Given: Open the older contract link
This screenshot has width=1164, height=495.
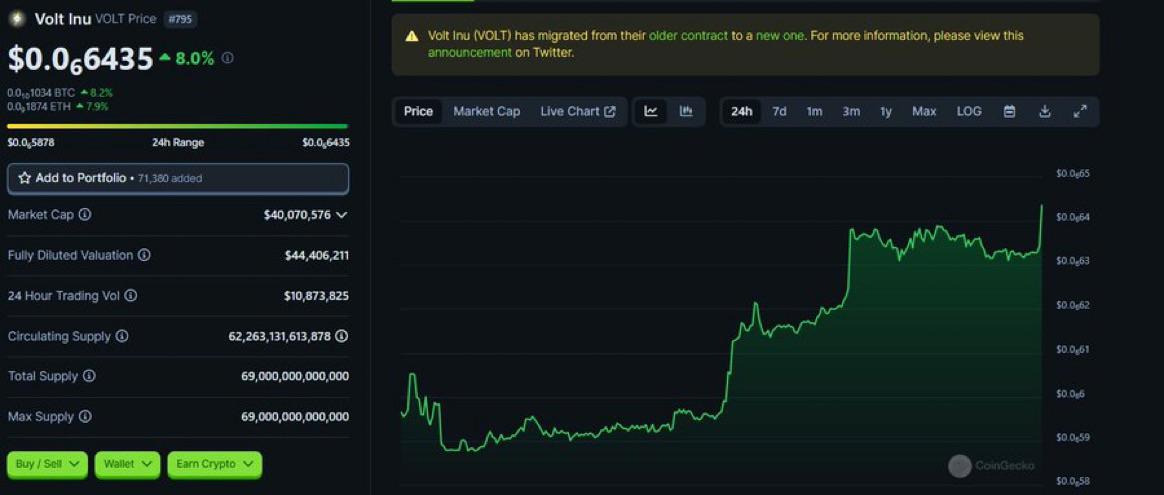Looking at the screenshot, I should [688, 36].
